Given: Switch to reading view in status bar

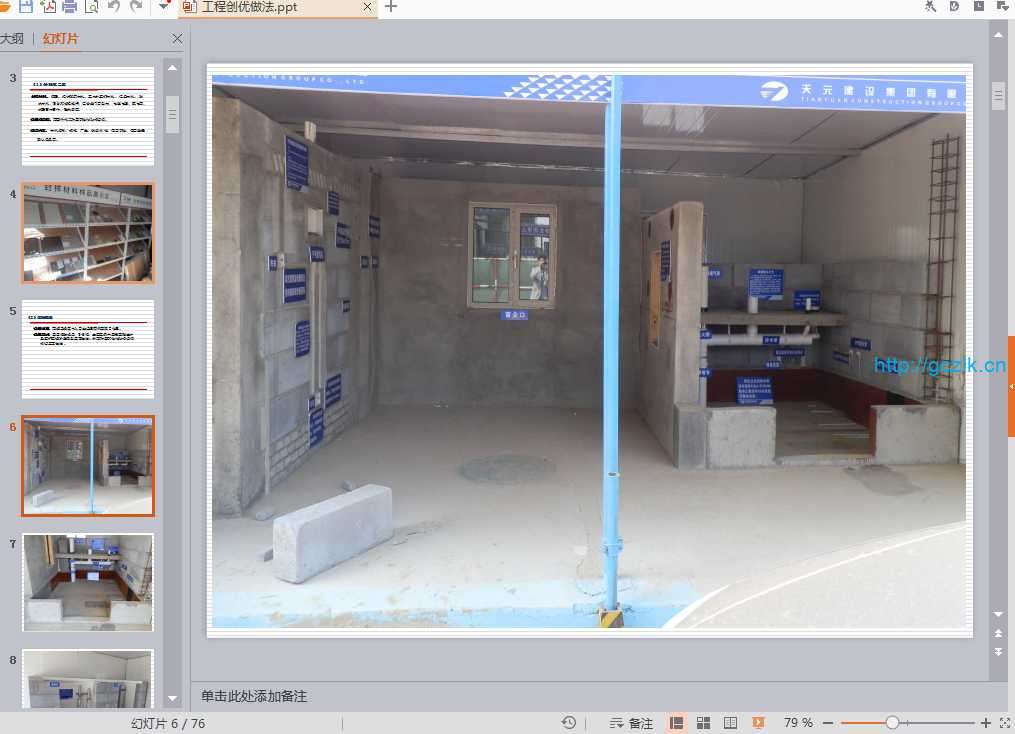Looking at the screenshot, I should 731,723.
